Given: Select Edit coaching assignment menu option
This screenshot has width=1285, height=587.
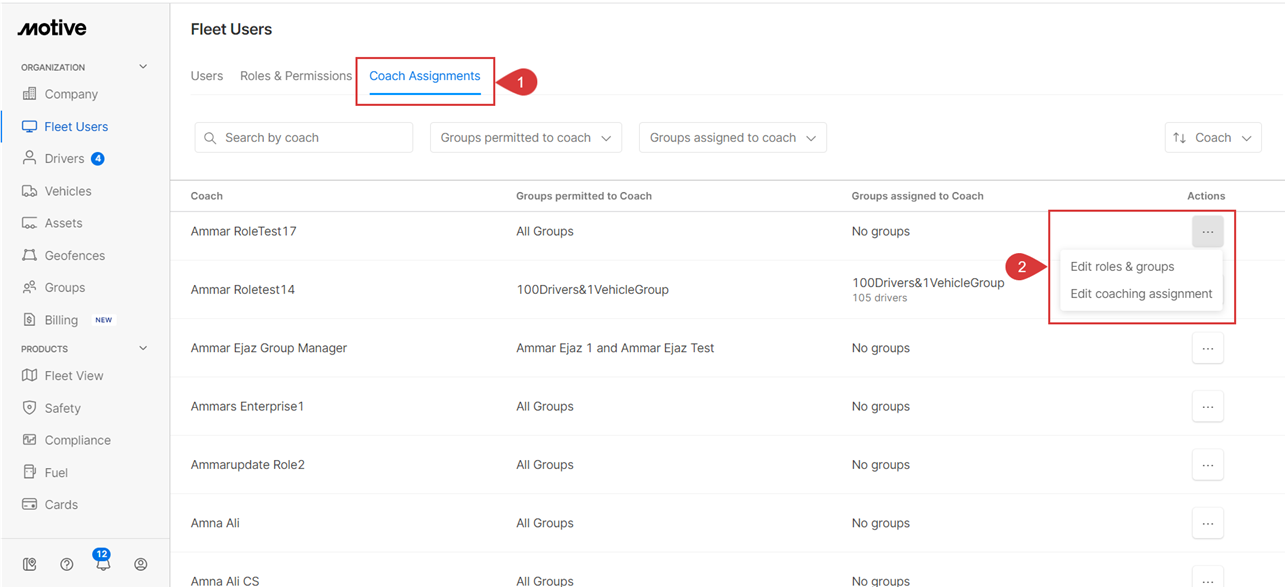Looking at the screenshot, I should [x=1141, y=294].
